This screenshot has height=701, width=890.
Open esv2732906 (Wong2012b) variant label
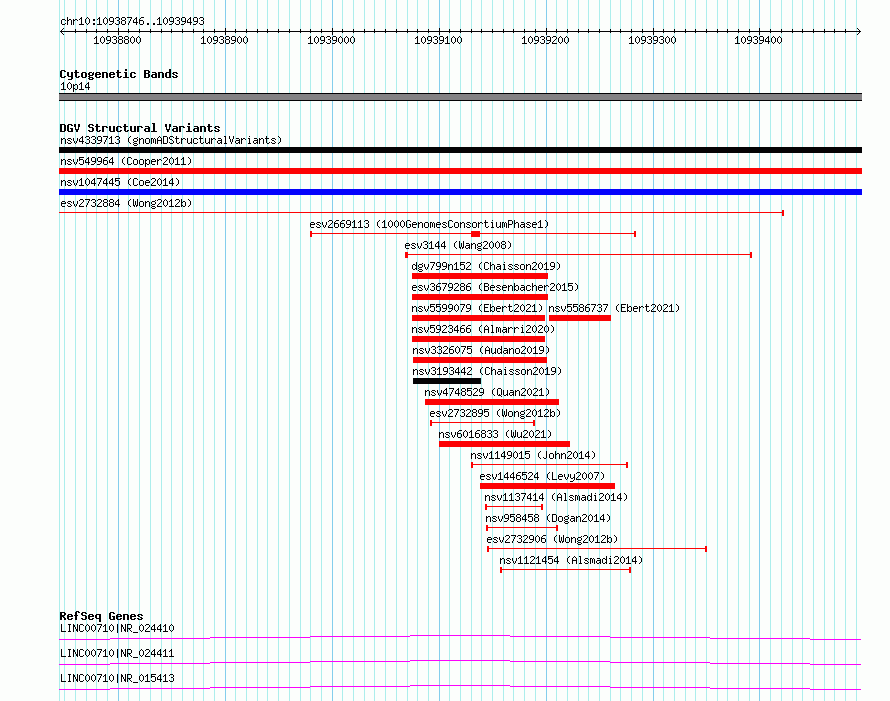[x=552, y=539]
